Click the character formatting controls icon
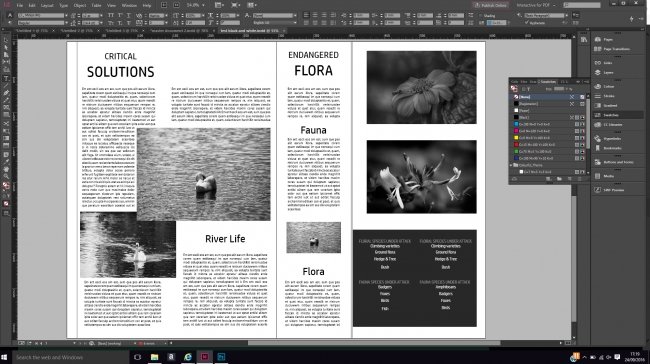Image resolution: width=650 pixels, height=364 pixels. [10, 15]
